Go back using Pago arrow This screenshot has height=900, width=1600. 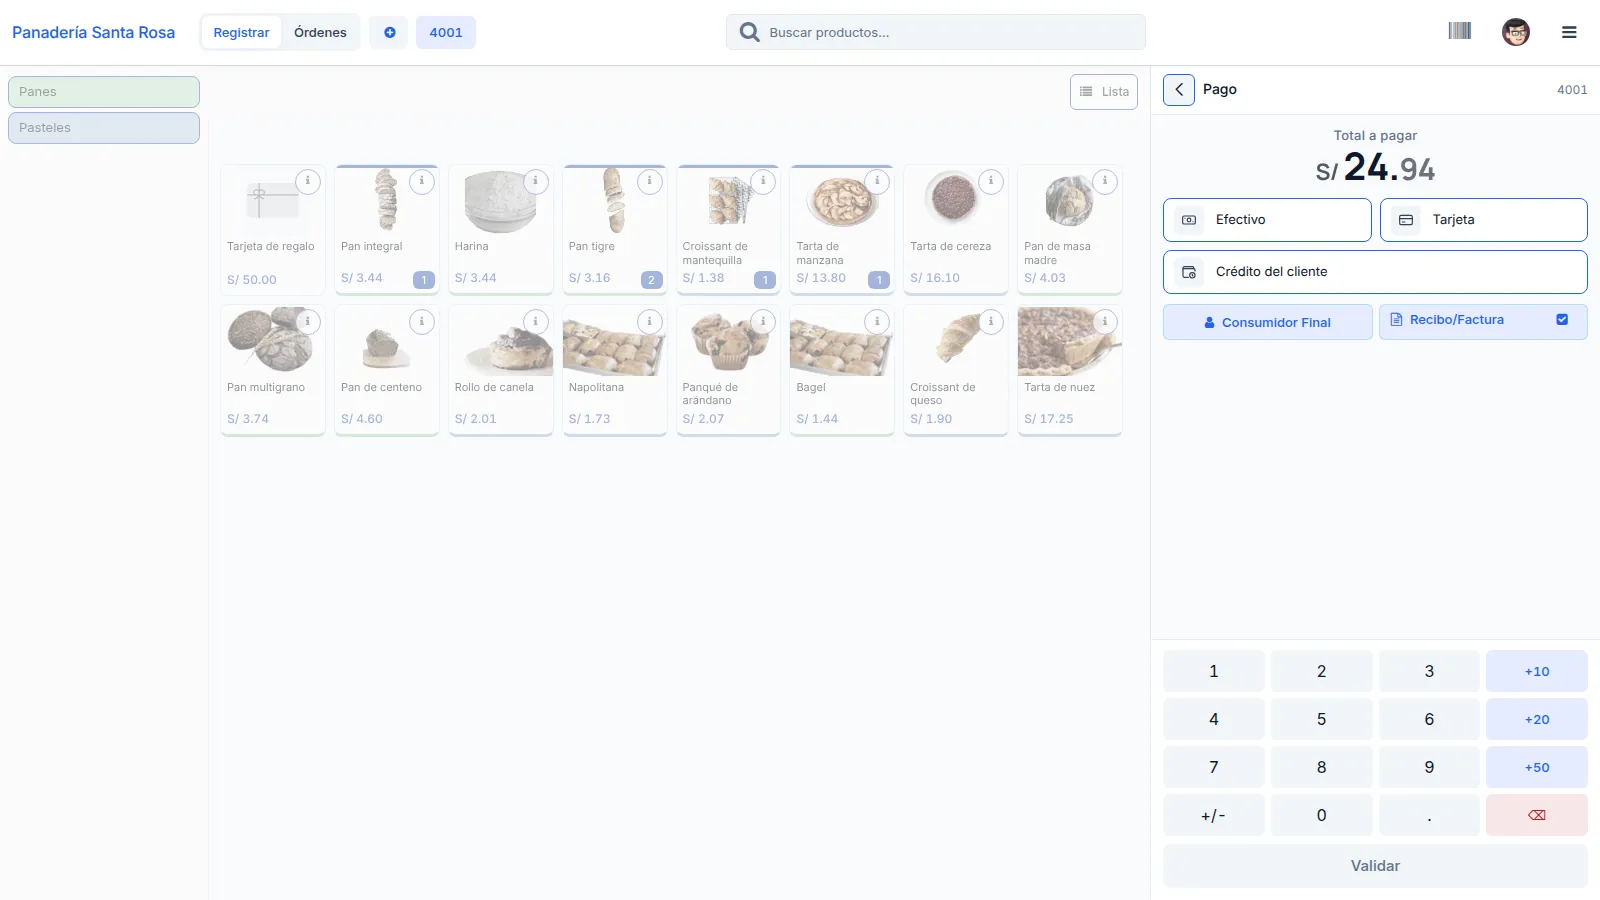(x=1179, y=89)
